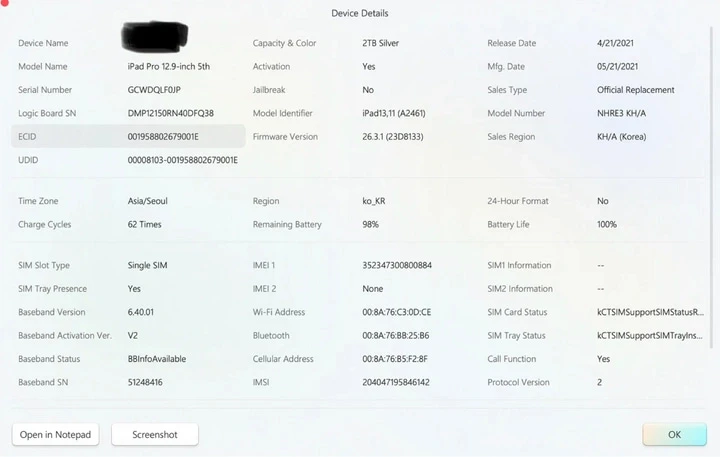Screen dimensions: 720x457
Task: Click the model number NHRE3 KH/A
Action: 621,113
